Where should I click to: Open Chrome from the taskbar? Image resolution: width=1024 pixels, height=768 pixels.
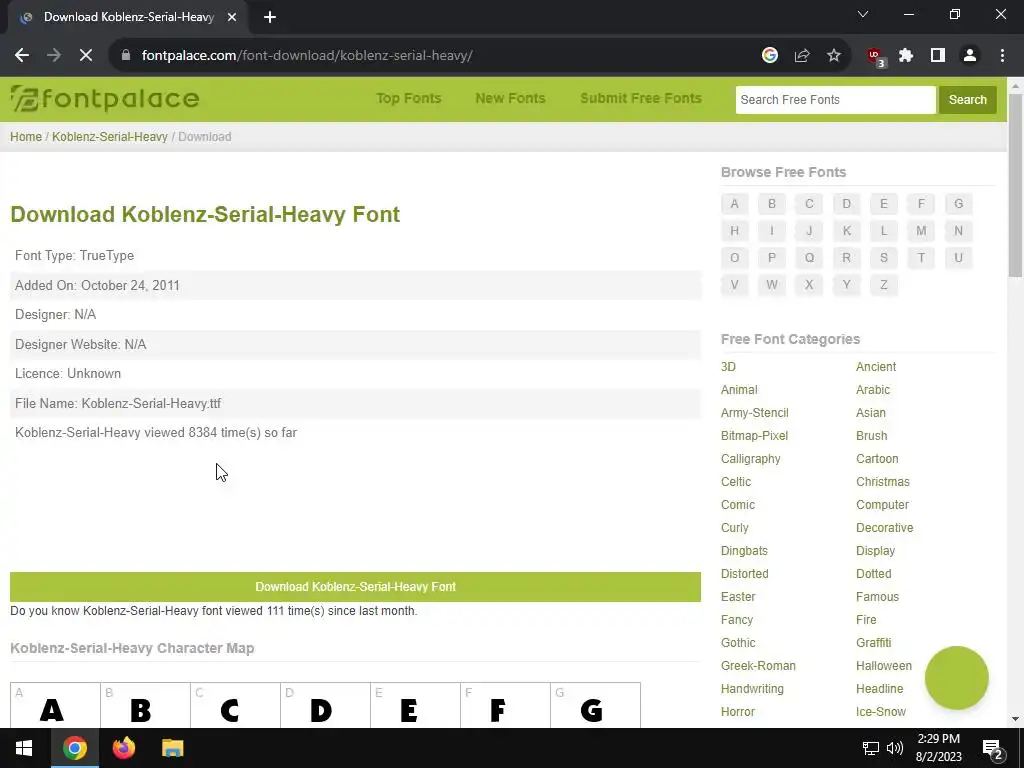tap(74, 748)
